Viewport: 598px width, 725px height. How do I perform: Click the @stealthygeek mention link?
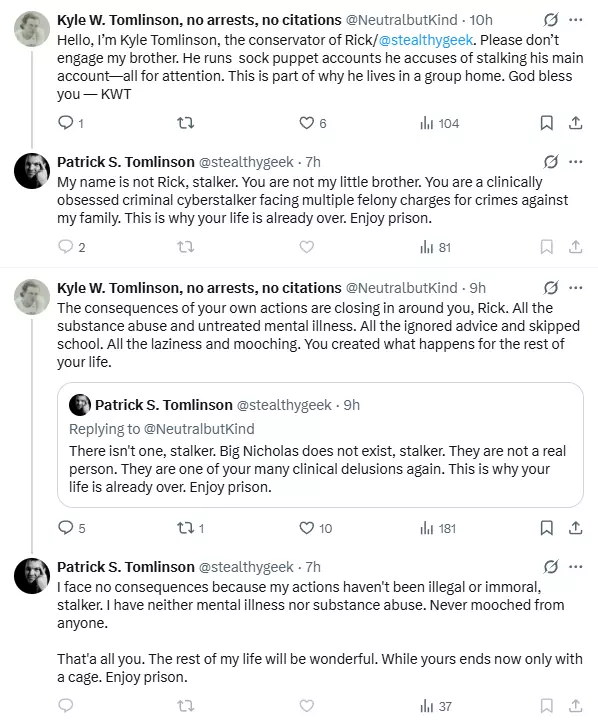[x=426, y=40]
